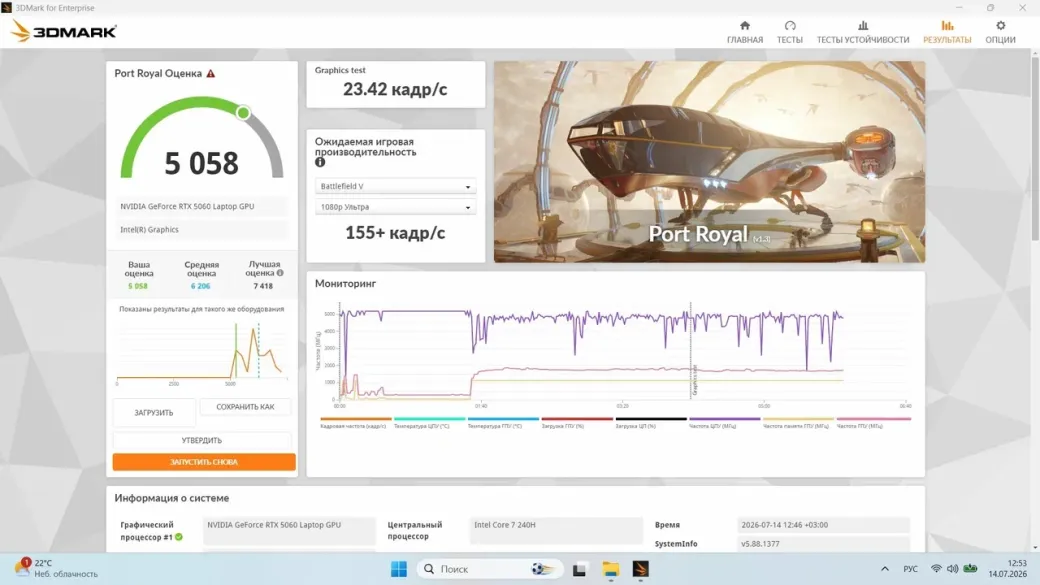Open the ГЛАВНАЯ home tab
The height and width of the screenshot is (585, 1040).
coord(745,32)
